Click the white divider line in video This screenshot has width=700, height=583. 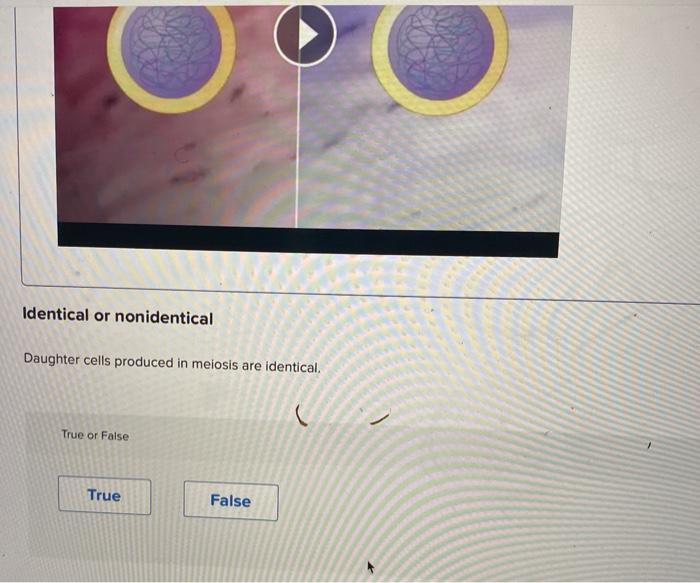pos(298,147)
